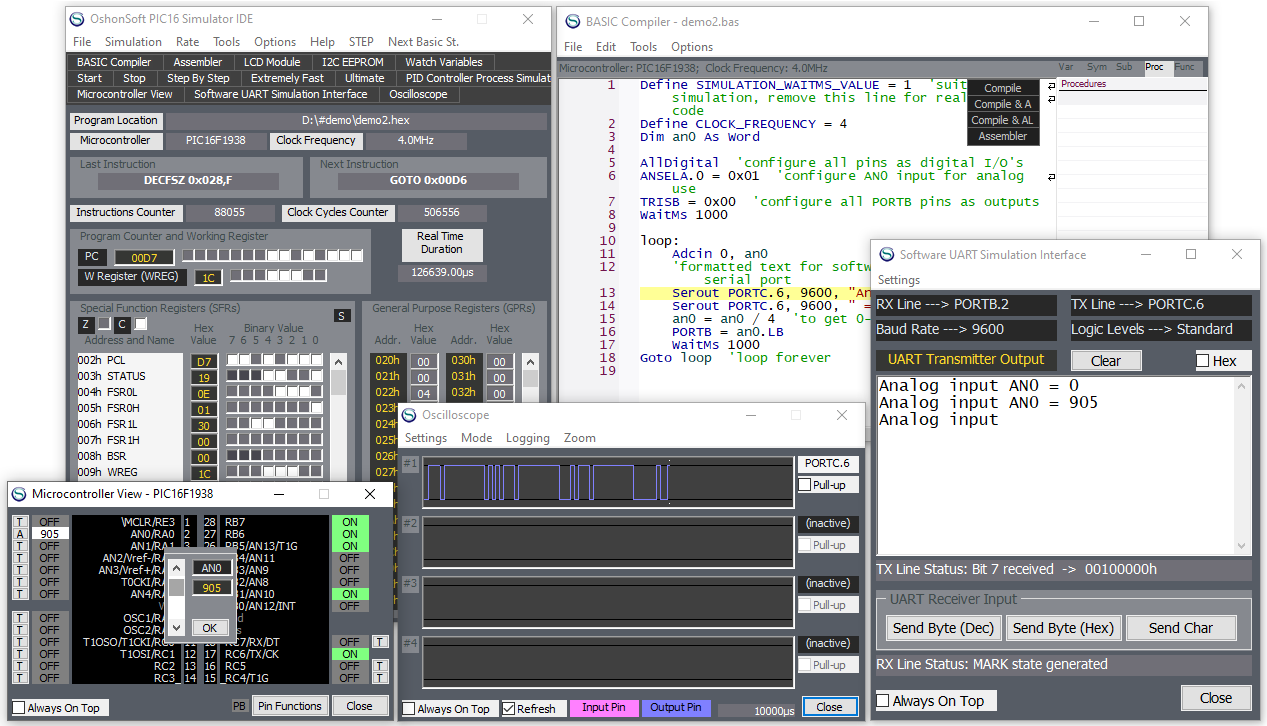Click the up arrow in AN0 value popup
This screenshot has width=1267, height=726.
point(176,568)
